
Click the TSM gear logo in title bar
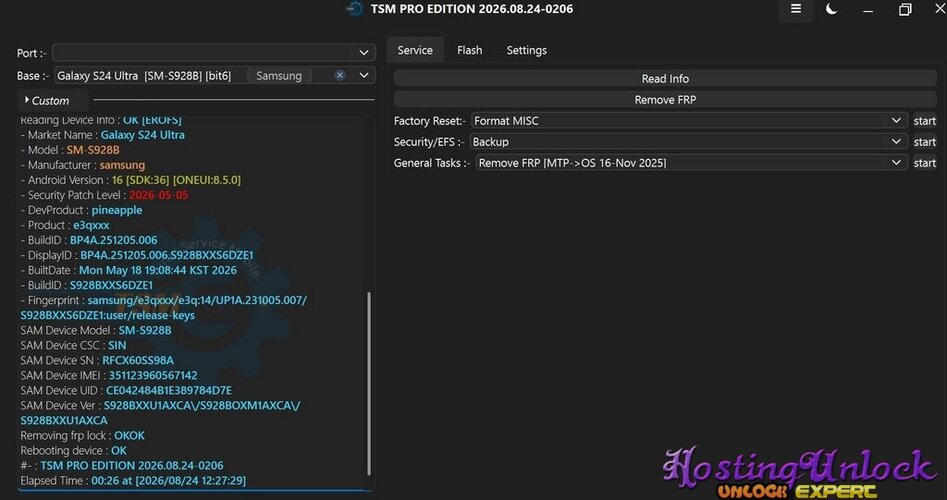pyautogui.click(x=355, y=9)
